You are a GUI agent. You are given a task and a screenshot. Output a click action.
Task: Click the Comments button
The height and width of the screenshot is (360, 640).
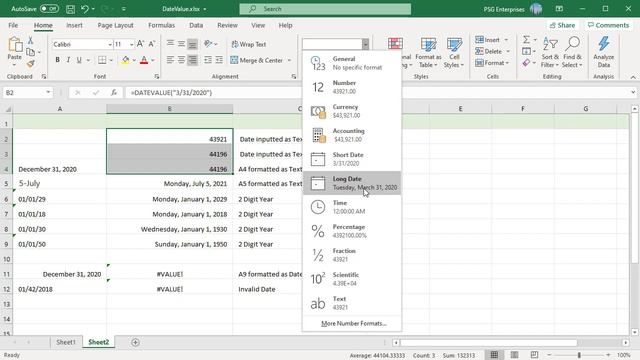click(x=608, y=25)
